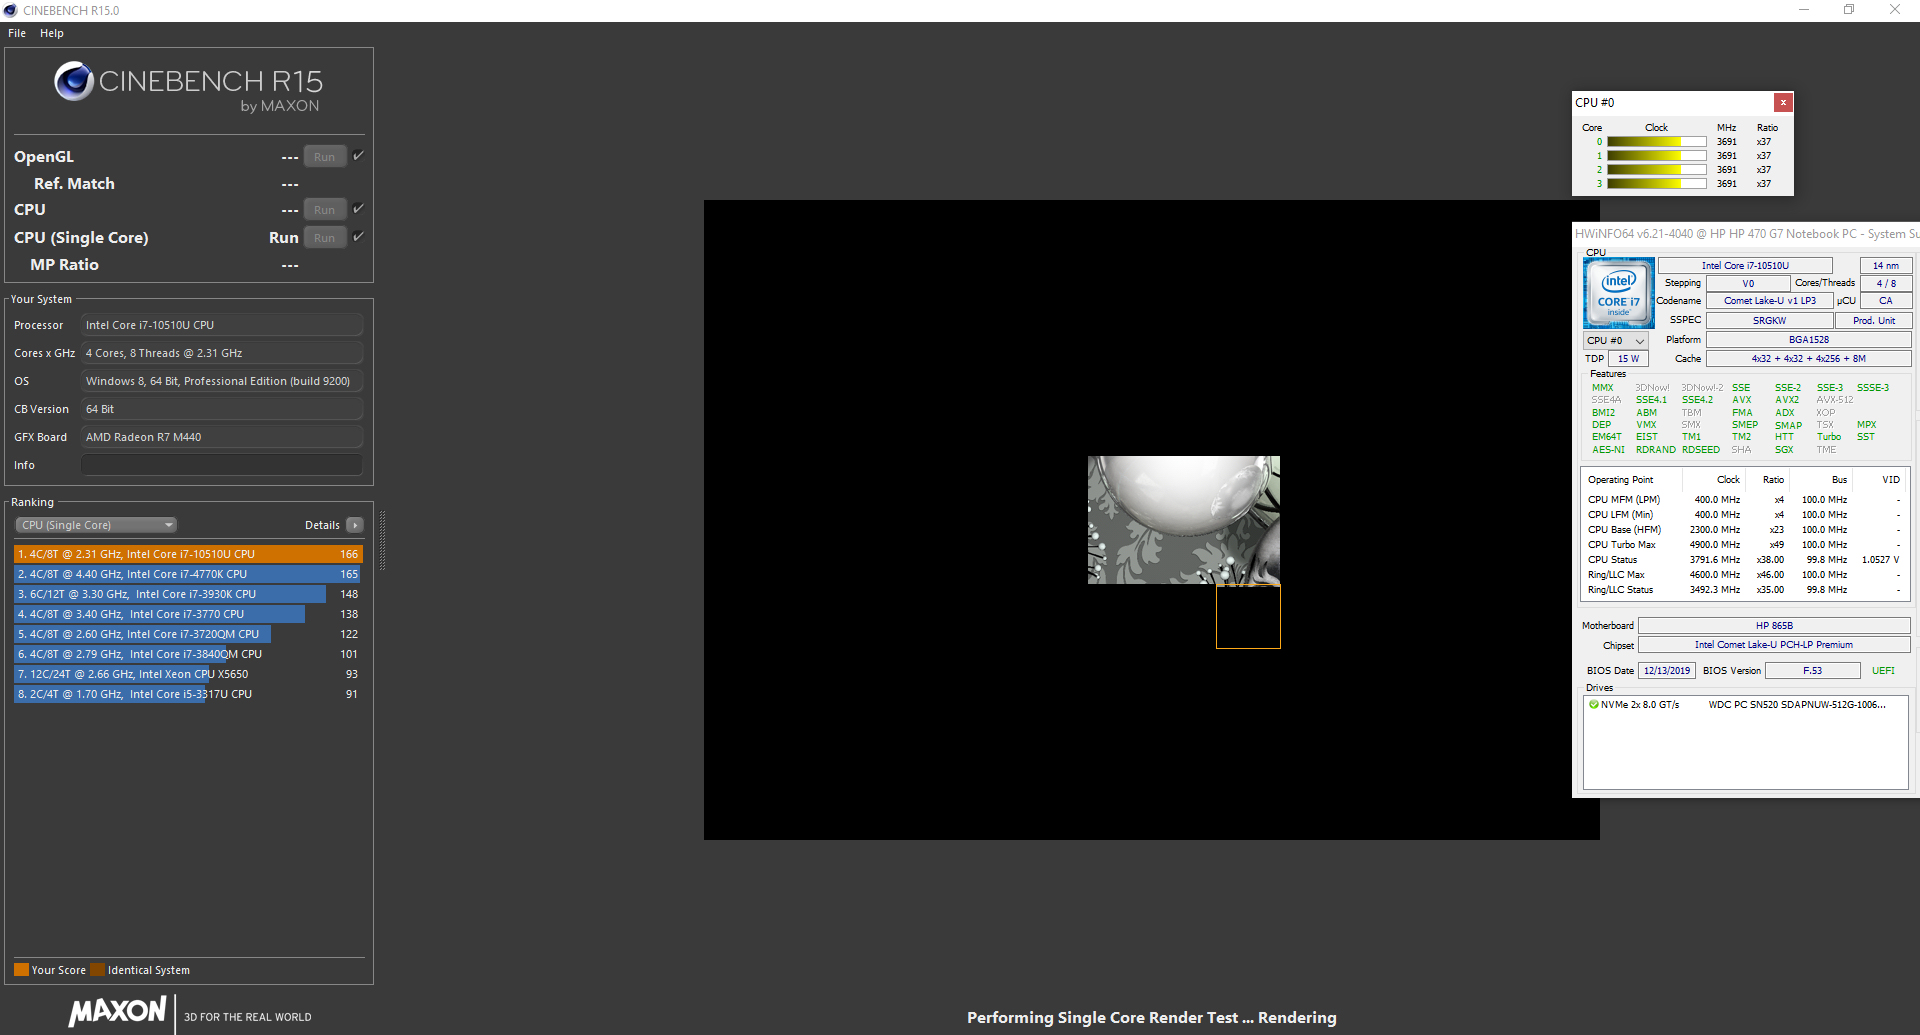Click the Info input field
This screenshot has height=1035, width=1920.
[221, 465]
